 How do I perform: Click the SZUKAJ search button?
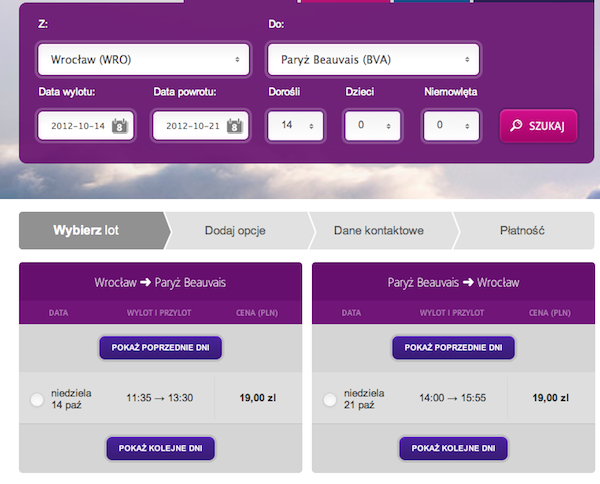[x=538, y=126]
